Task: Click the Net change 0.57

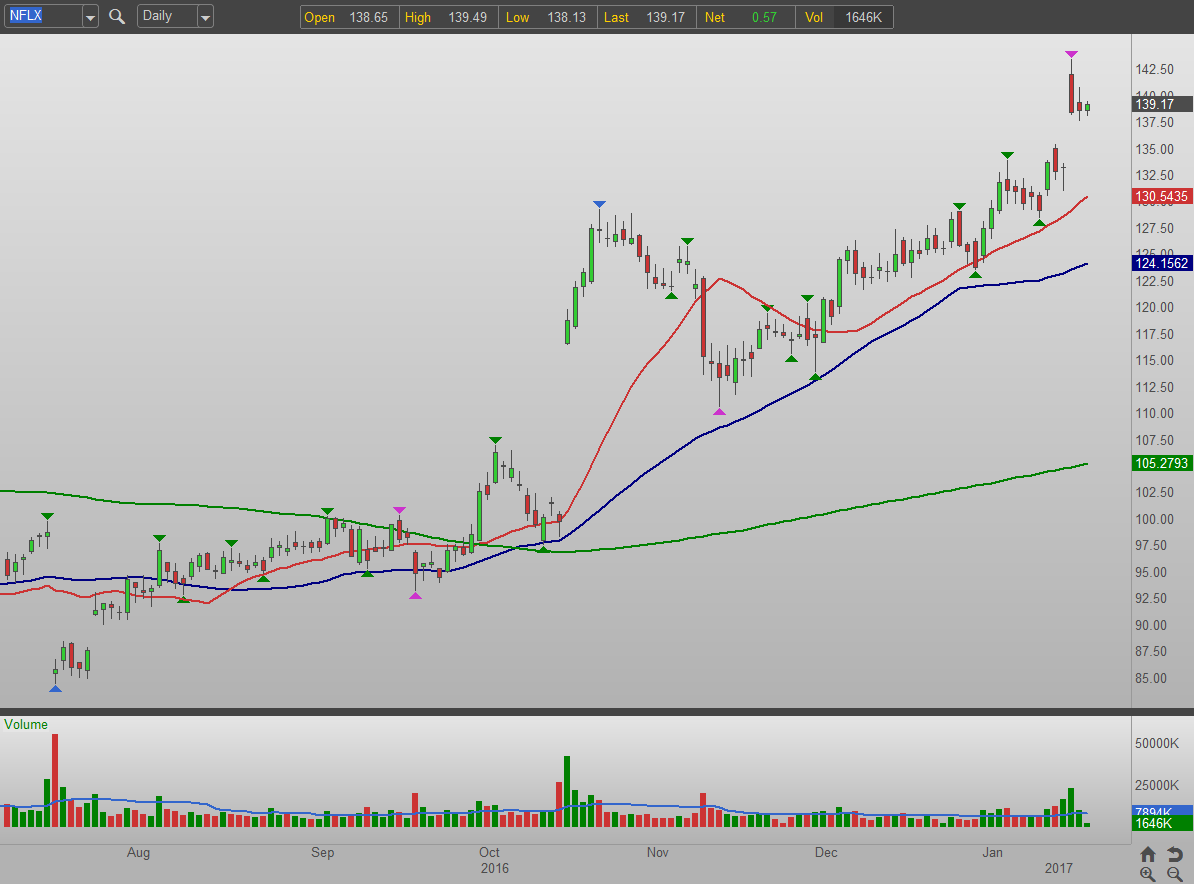Action: pos(764,17)
